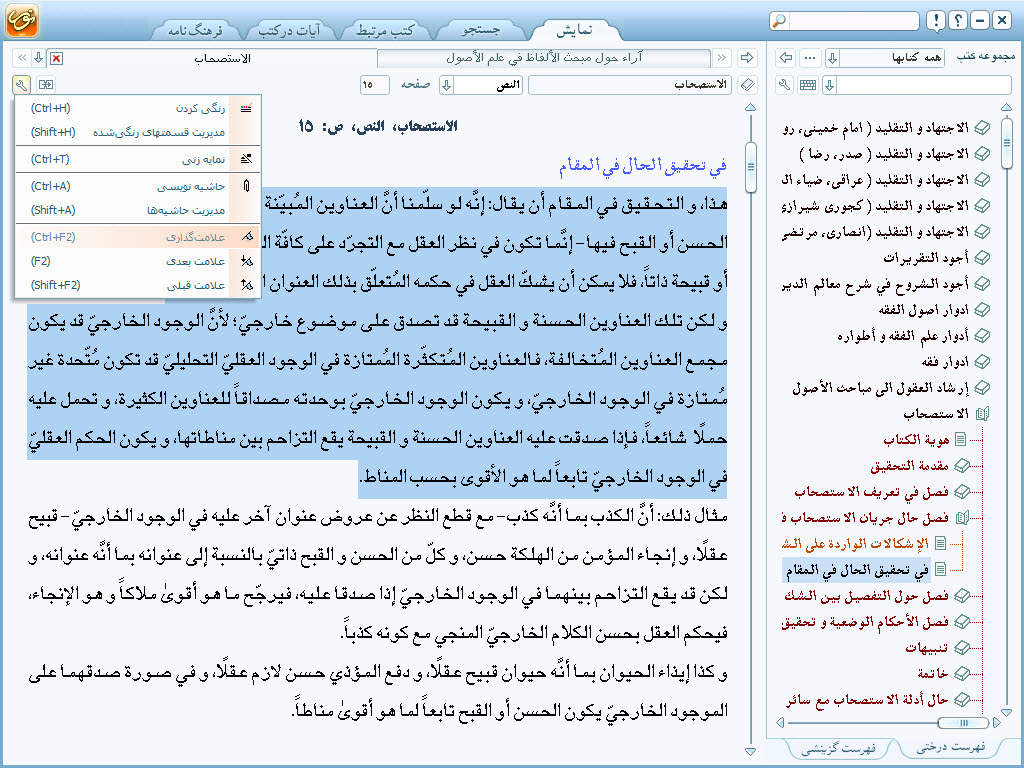Viewport: 1024px width, 768px height.
Task: Click the book list vertical scrollbar thumb
Action: [x=1006, y=143]
